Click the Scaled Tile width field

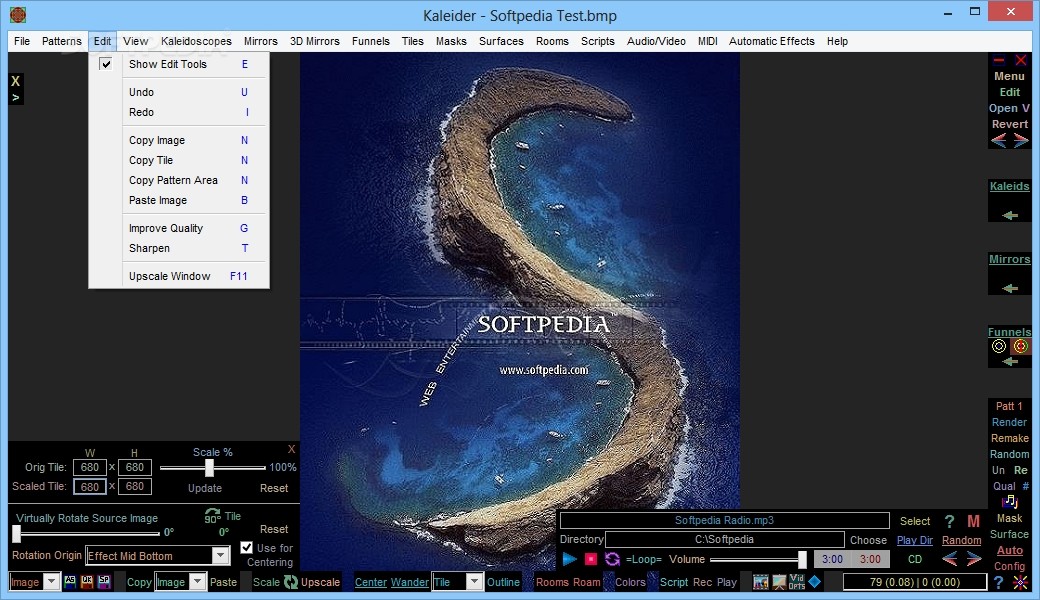pos(90,487)
